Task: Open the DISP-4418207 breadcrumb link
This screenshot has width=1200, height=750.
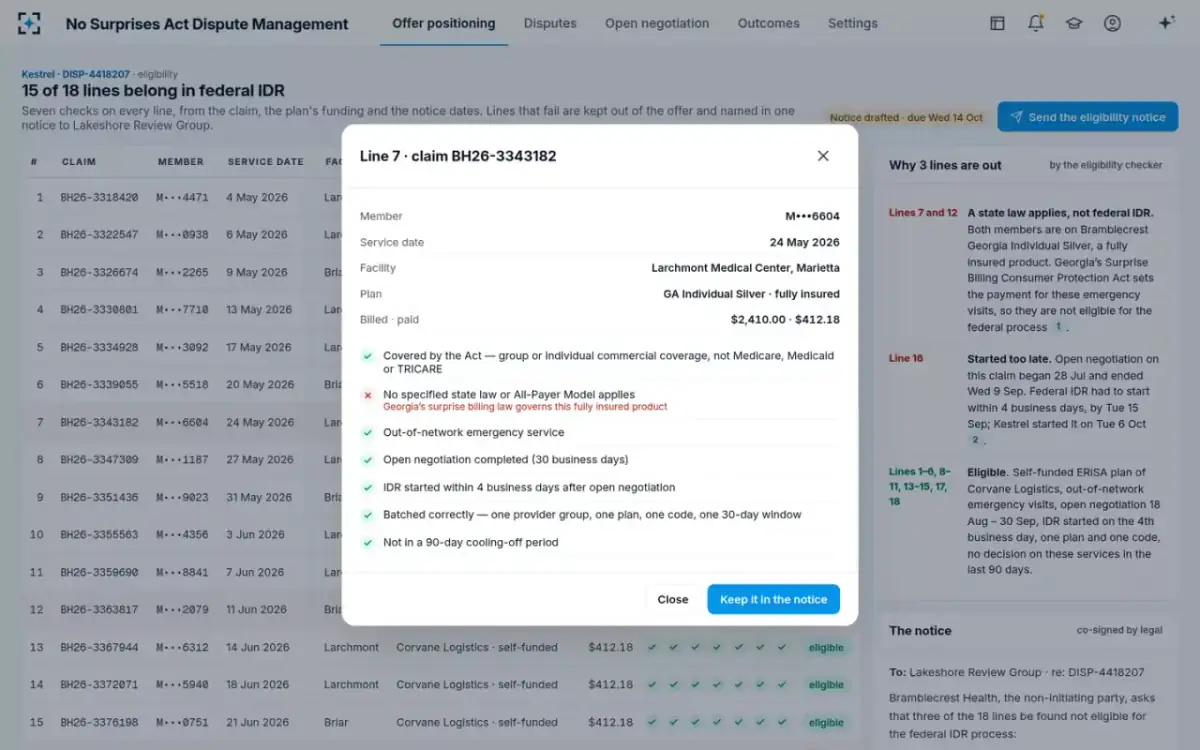Action: [95, 74]
